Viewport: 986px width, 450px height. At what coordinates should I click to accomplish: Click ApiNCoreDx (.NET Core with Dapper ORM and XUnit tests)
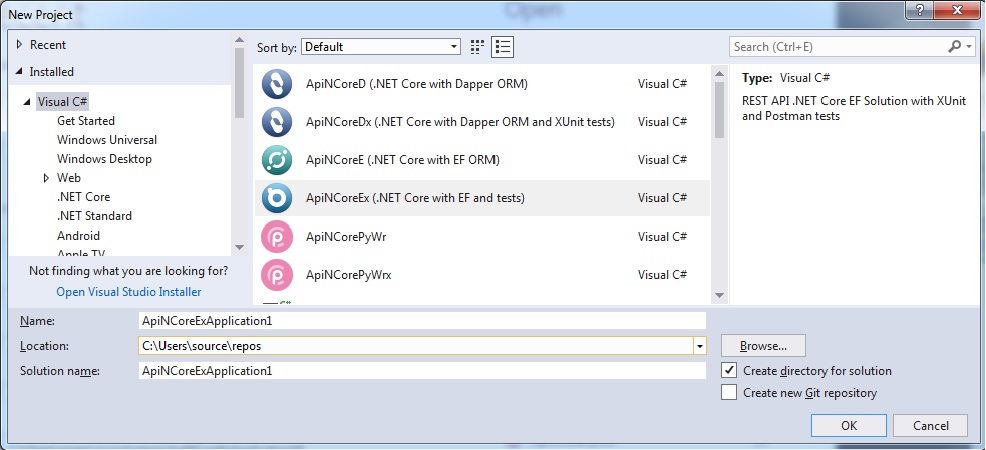point(460,122)
